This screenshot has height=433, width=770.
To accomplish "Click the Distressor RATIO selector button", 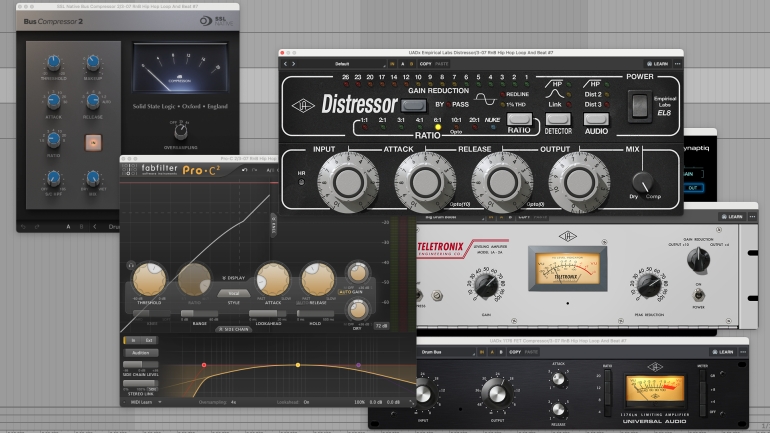I will click(x=519, y=119).
